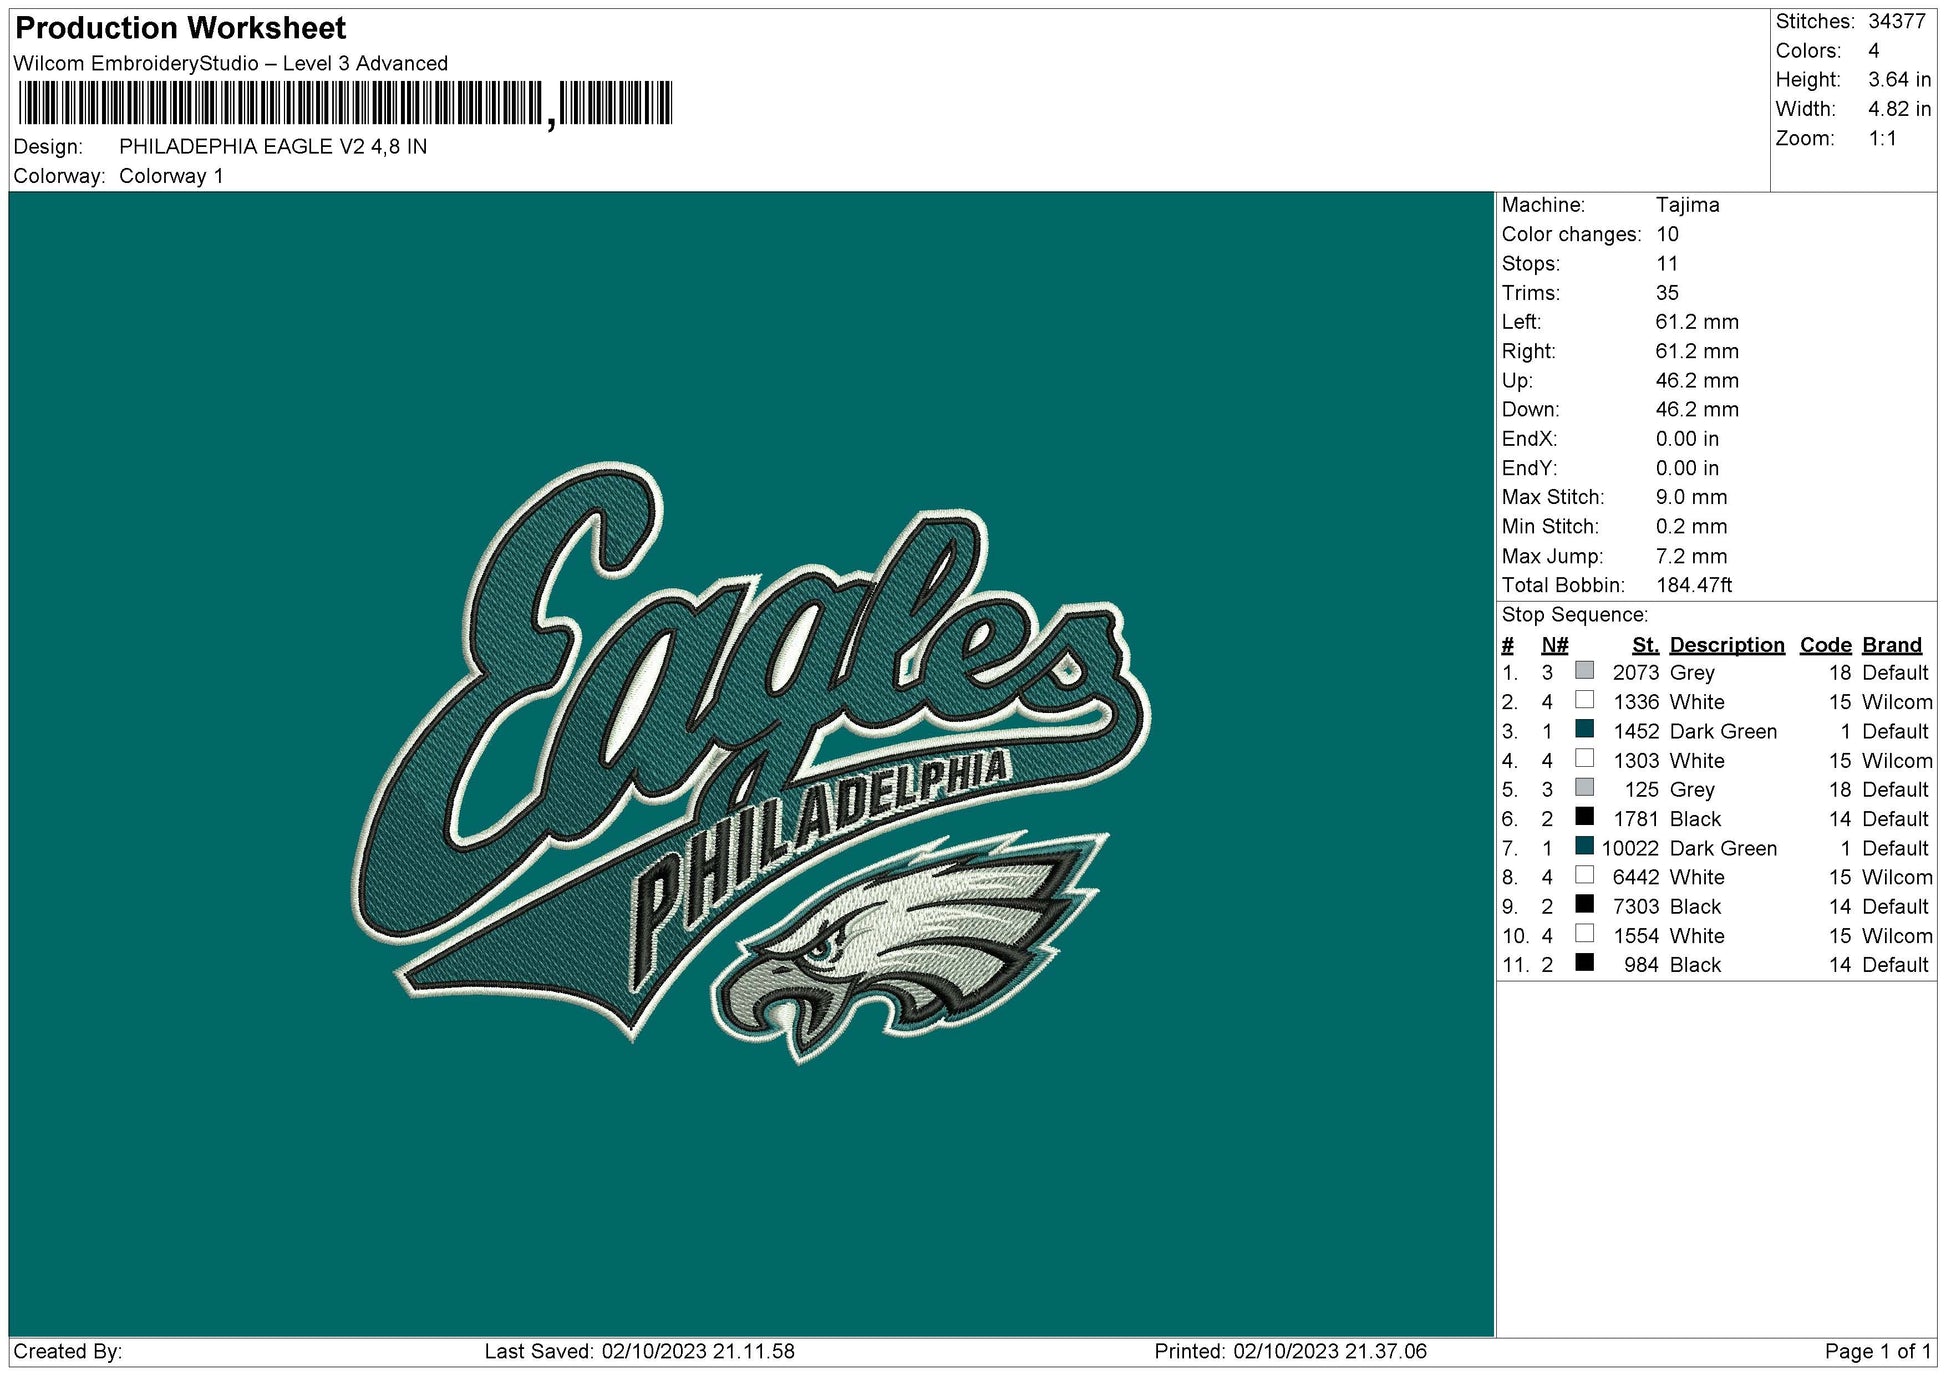
Task: Click the eagle head emblem in the design
Action: [910, 948]
